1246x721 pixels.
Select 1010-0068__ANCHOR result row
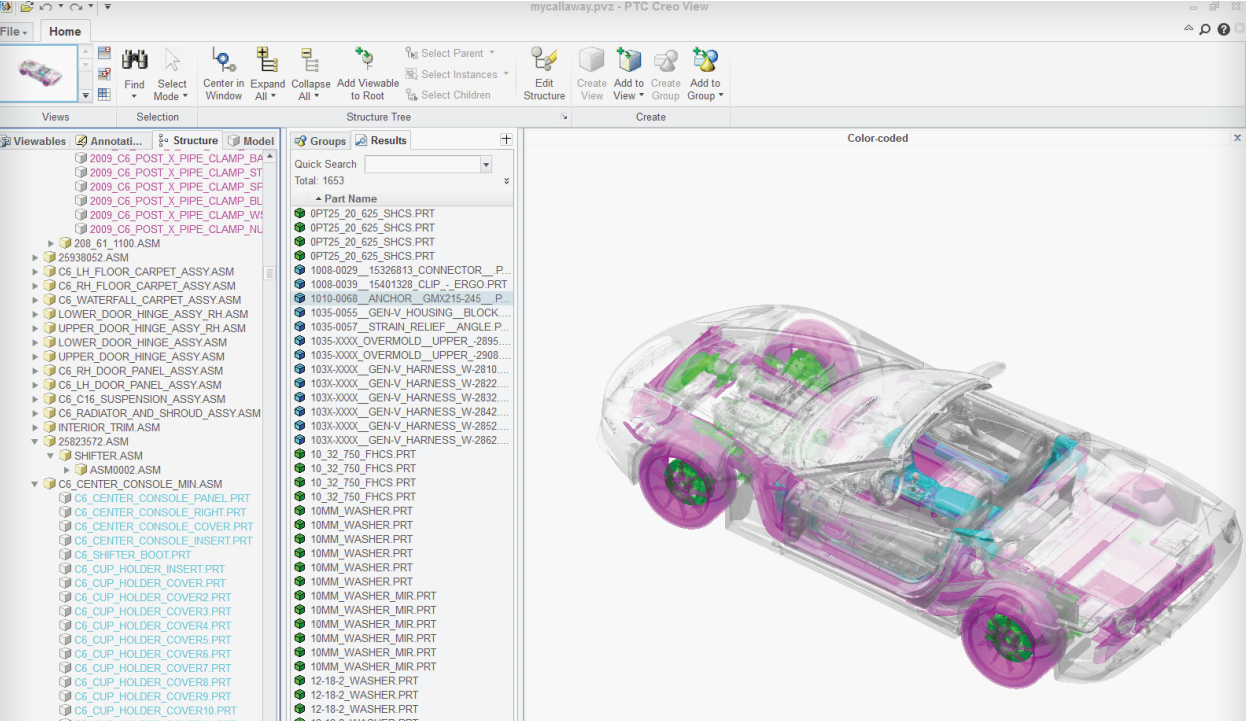(x=402, y=298)
